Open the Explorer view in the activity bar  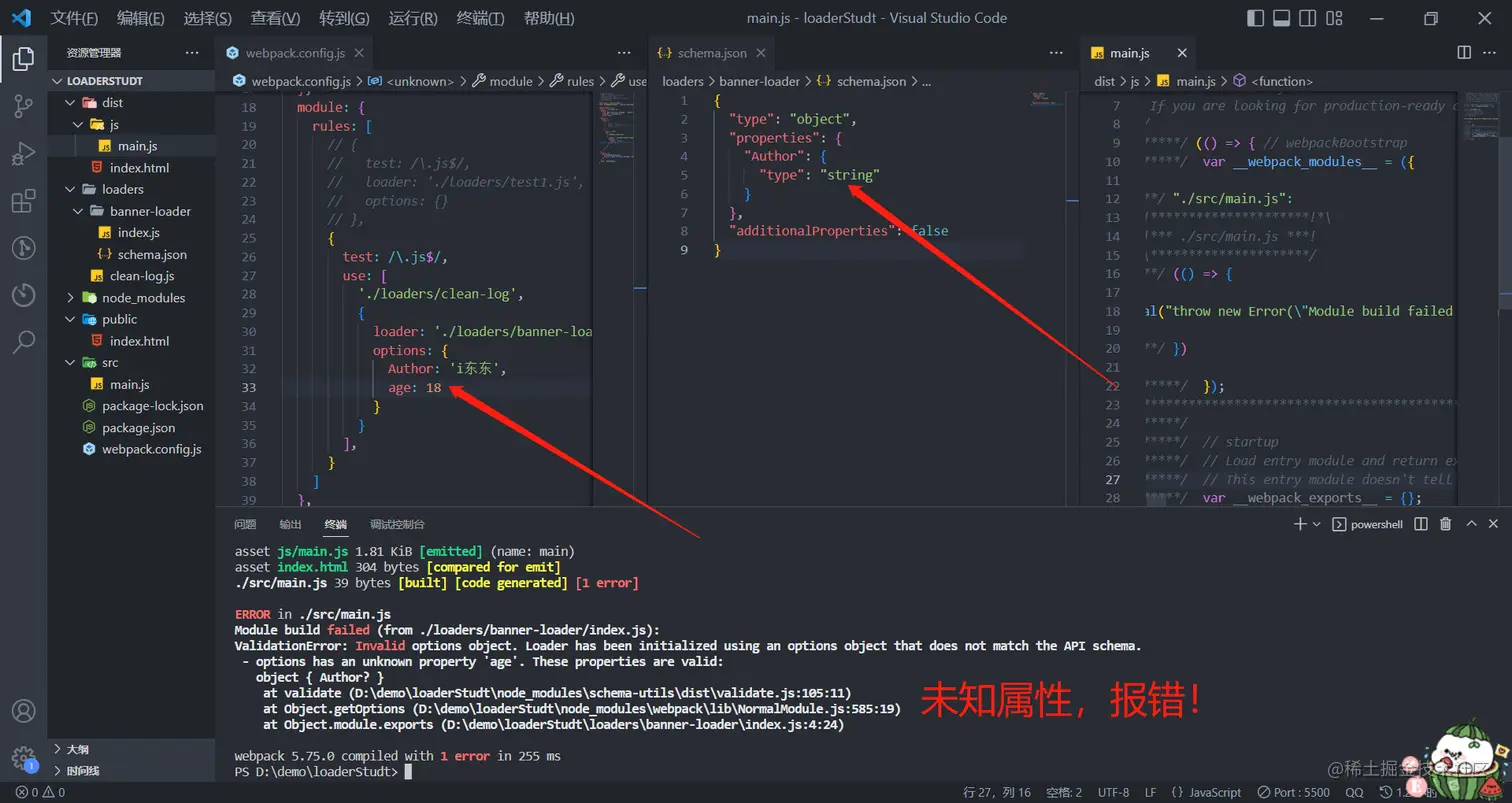click(x=23, y=59)
